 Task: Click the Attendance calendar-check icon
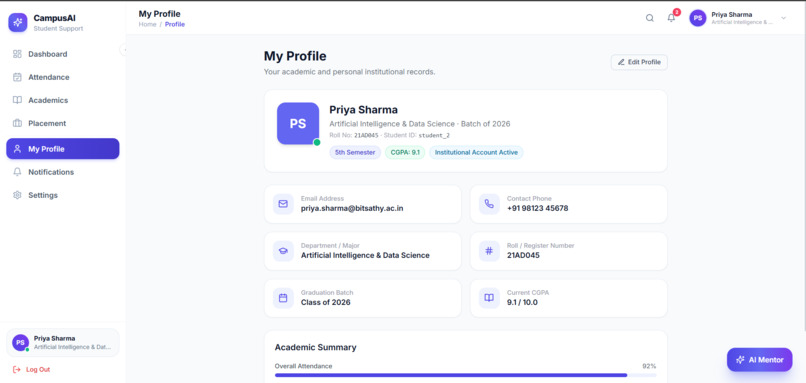pyautogui.click(x=17, y=77)
